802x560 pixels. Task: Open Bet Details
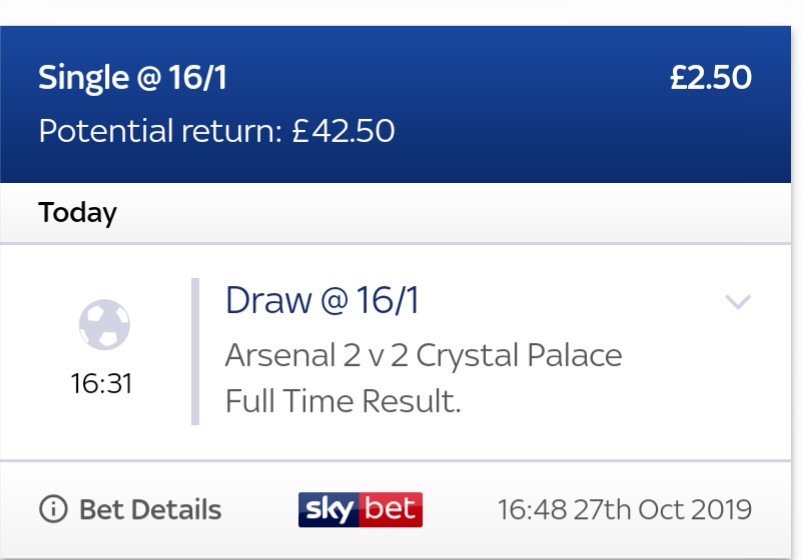coord(130,509)
